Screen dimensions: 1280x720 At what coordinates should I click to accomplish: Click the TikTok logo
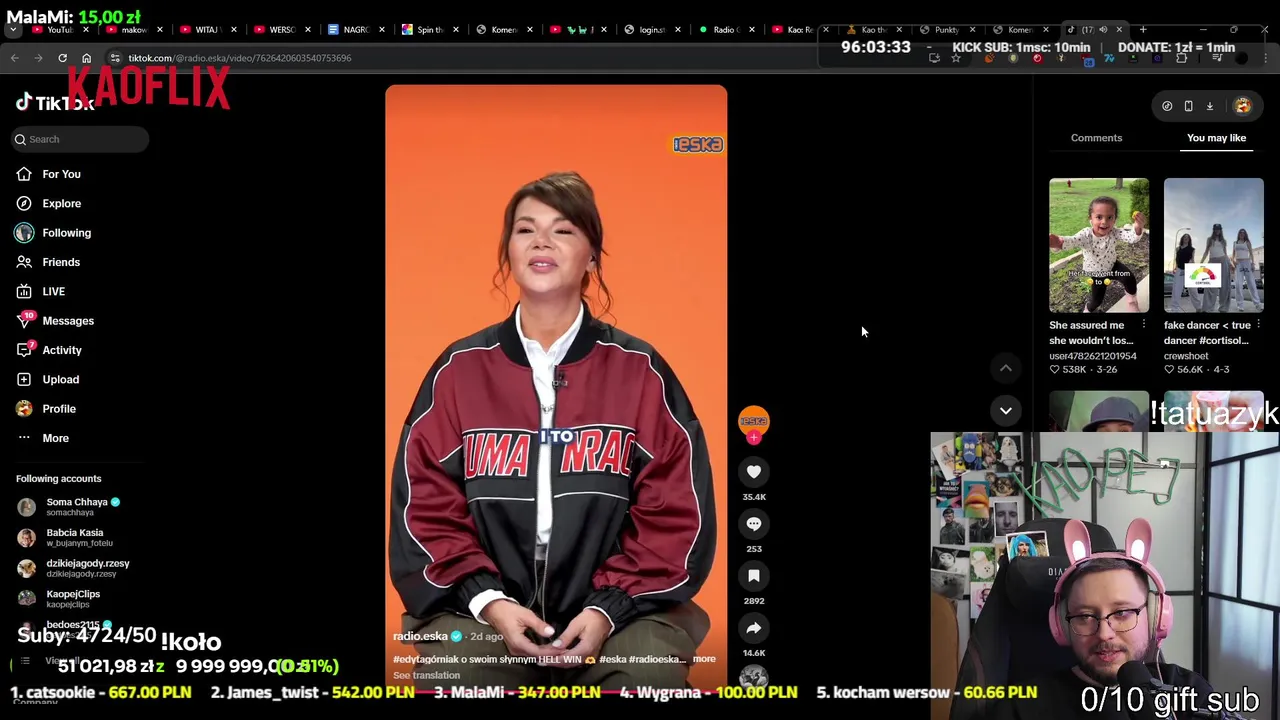pyautogui.click(x=54, y=102)
